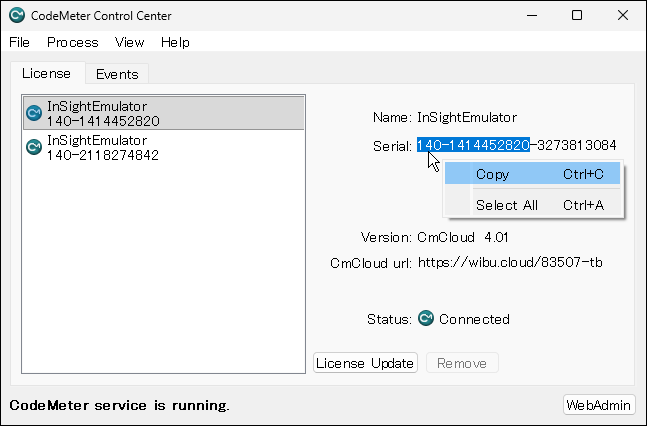The width and height of the screenshot is (647, 426).
Task: Select license 140-2118274842 in list
Action: coord(164,147)
